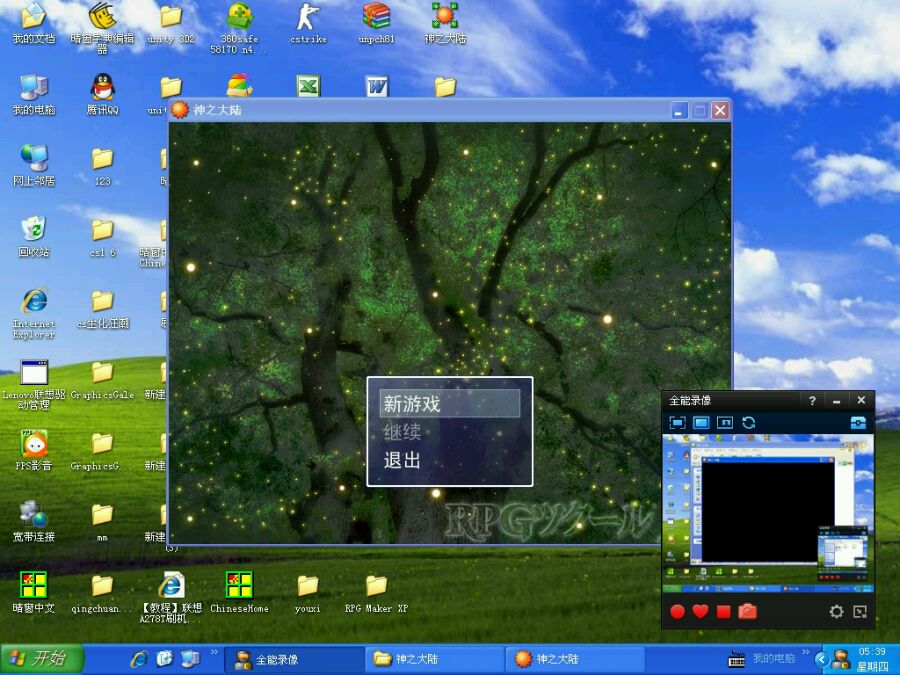Close the 神之大陆 game window
The height and width of the screenshot is (675, 900).
pos(720,110)
